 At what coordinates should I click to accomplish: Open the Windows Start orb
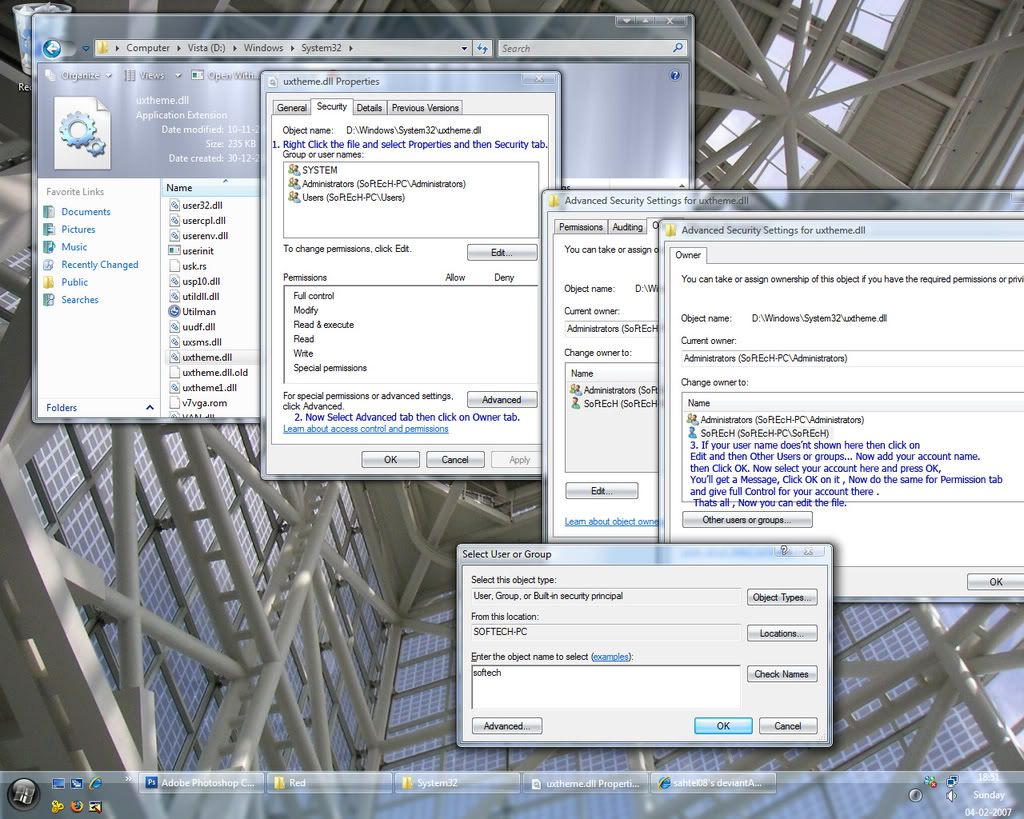[x=24, y=794]
